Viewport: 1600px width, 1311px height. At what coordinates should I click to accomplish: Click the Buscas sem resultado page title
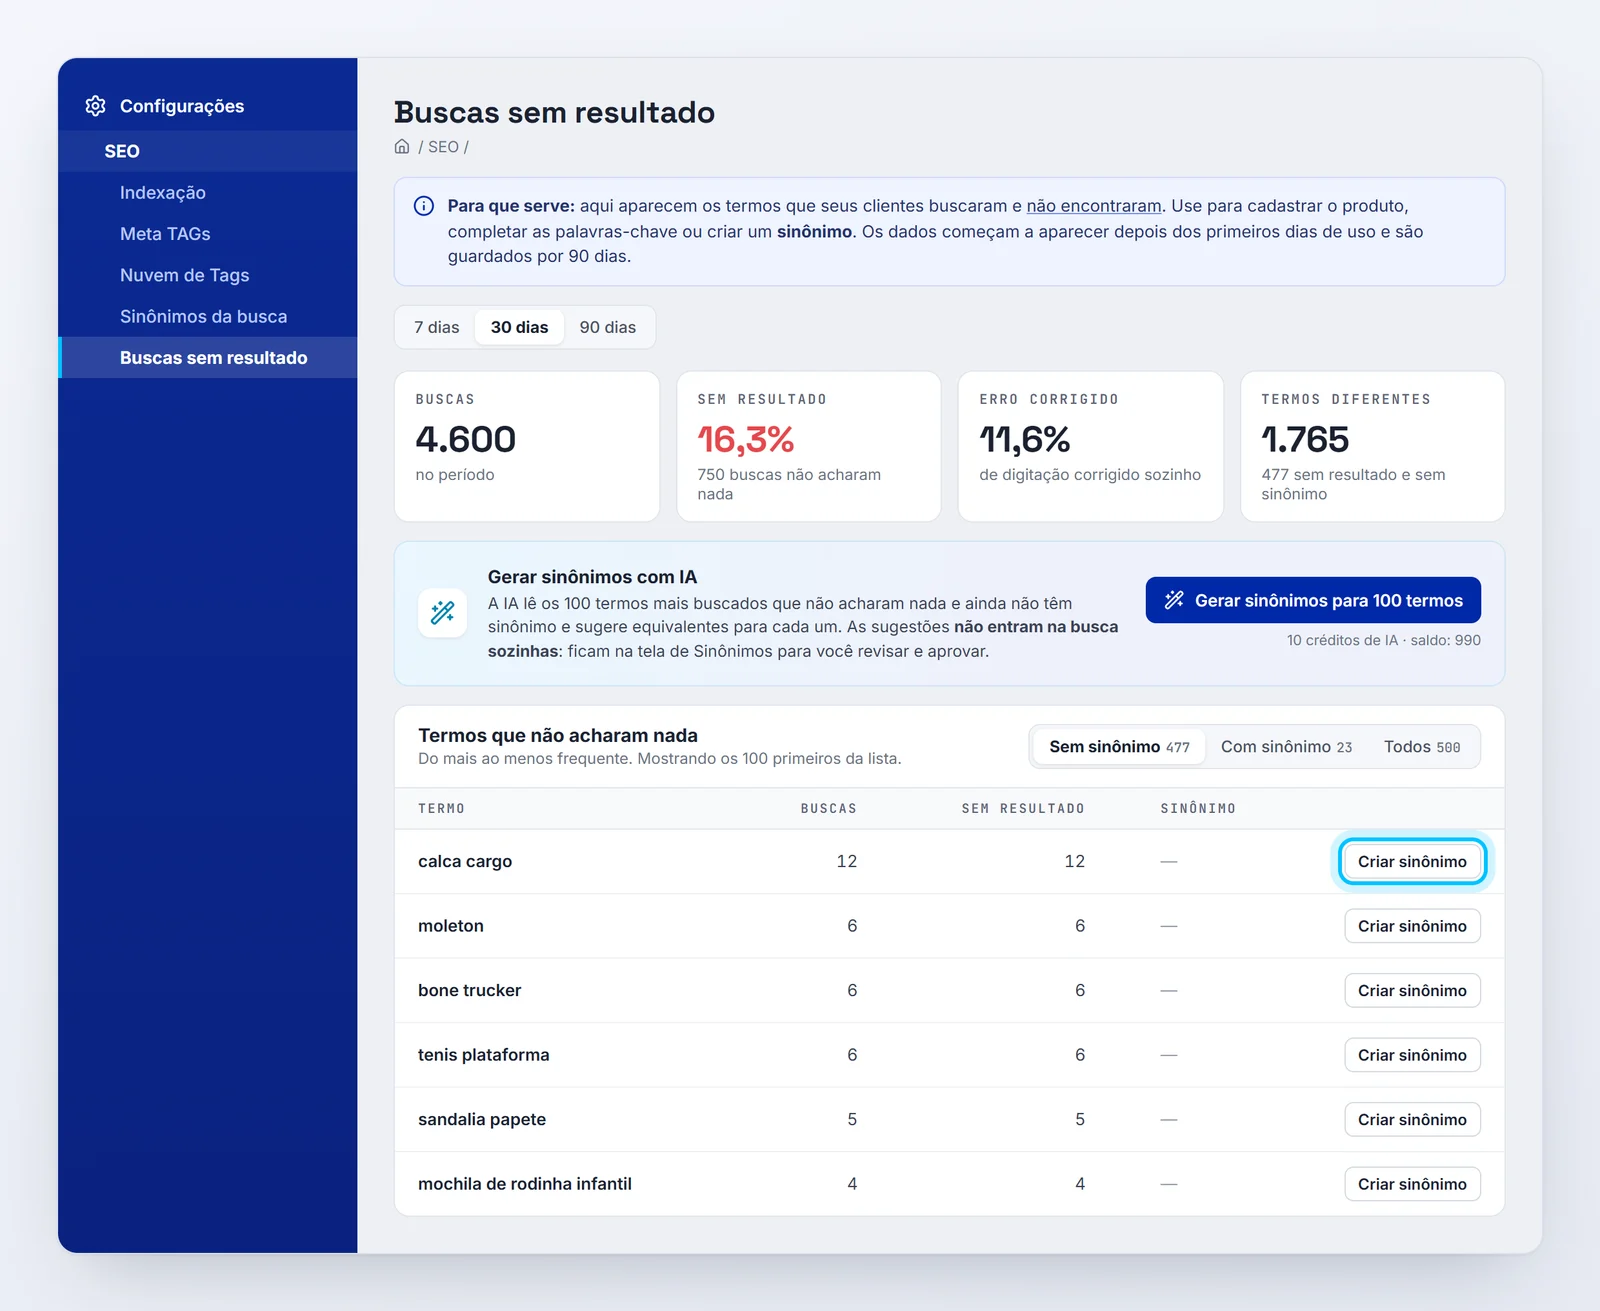(555, 112)
